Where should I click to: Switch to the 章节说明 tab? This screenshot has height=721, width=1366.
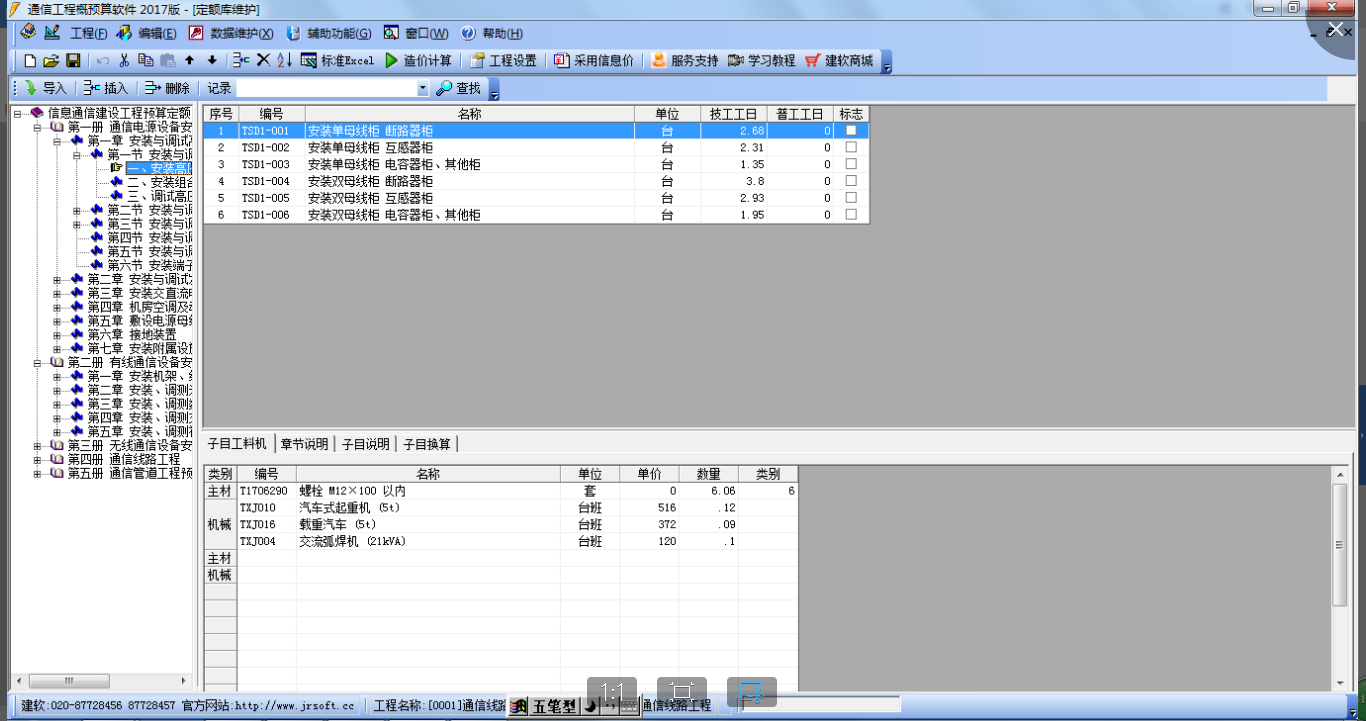[304, 444]
